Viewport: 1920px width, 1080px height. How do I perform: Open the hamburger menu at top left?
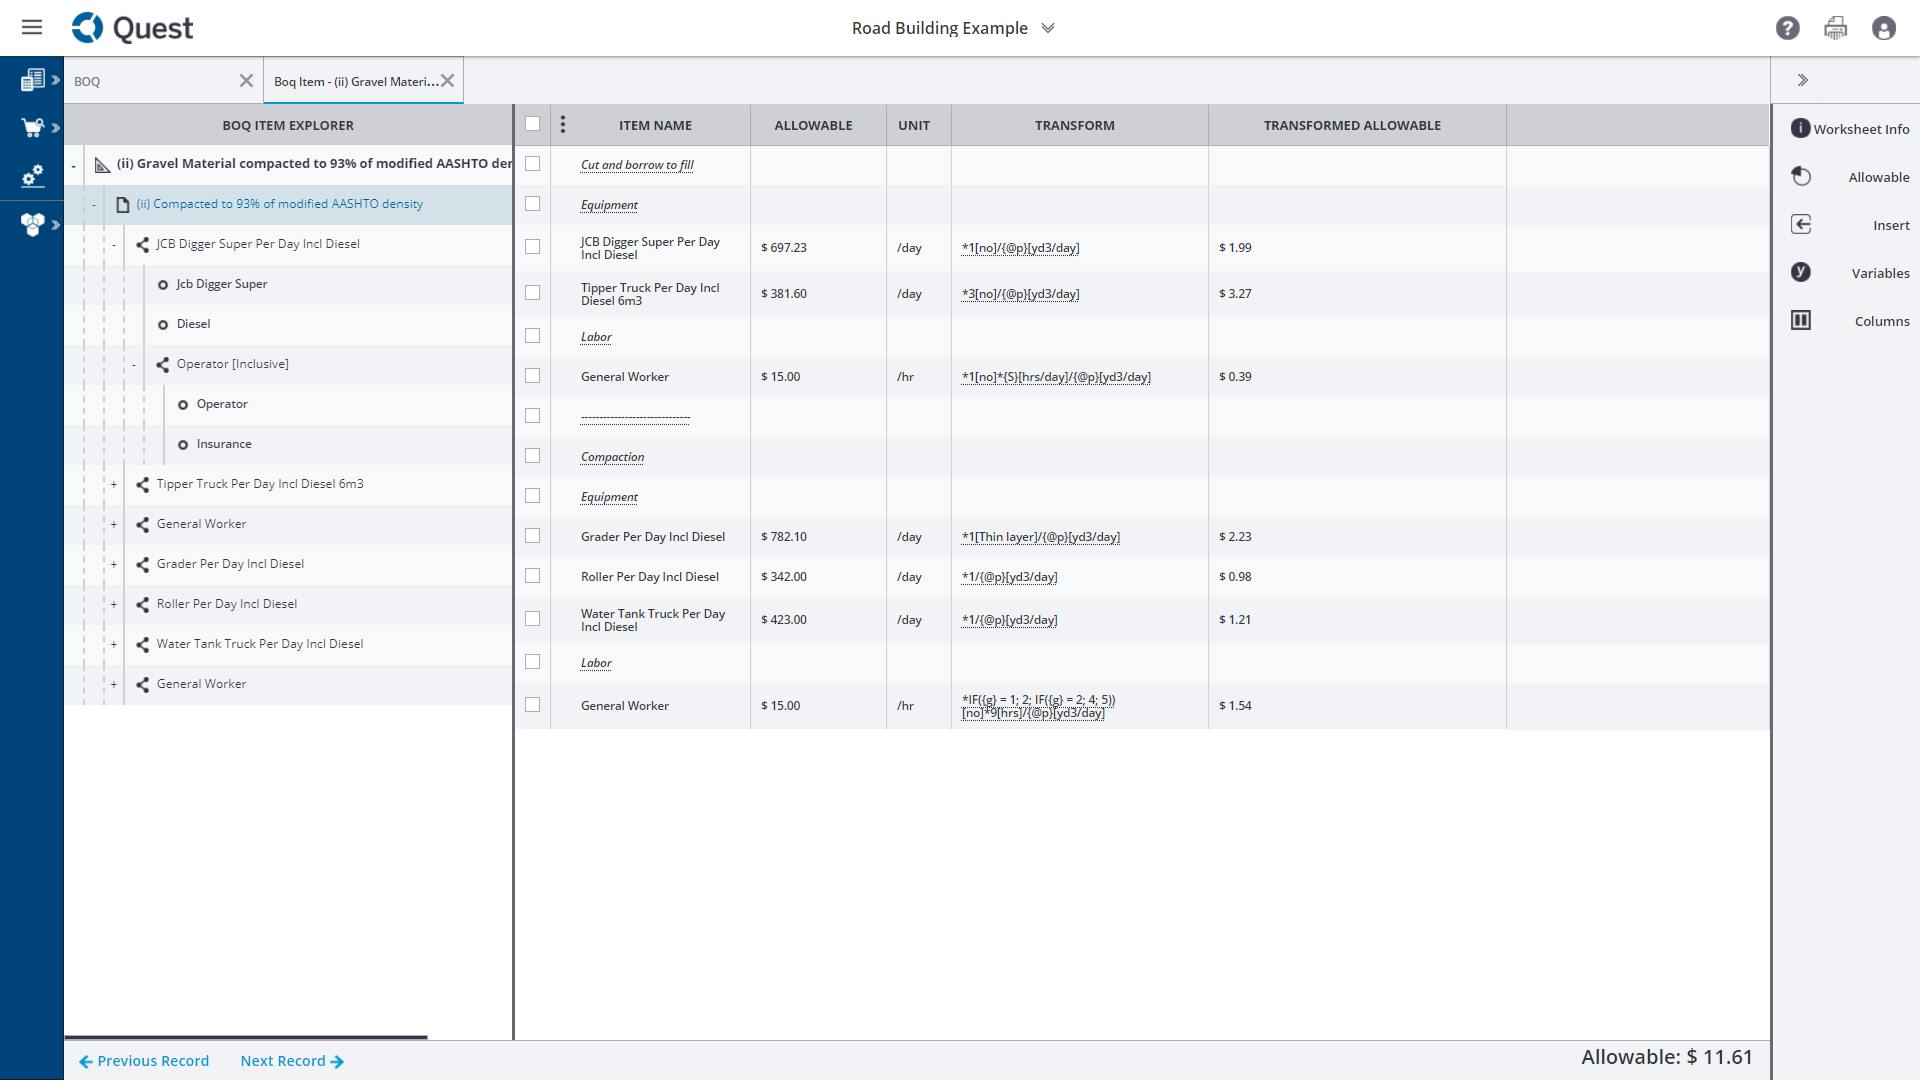[32, 27]
